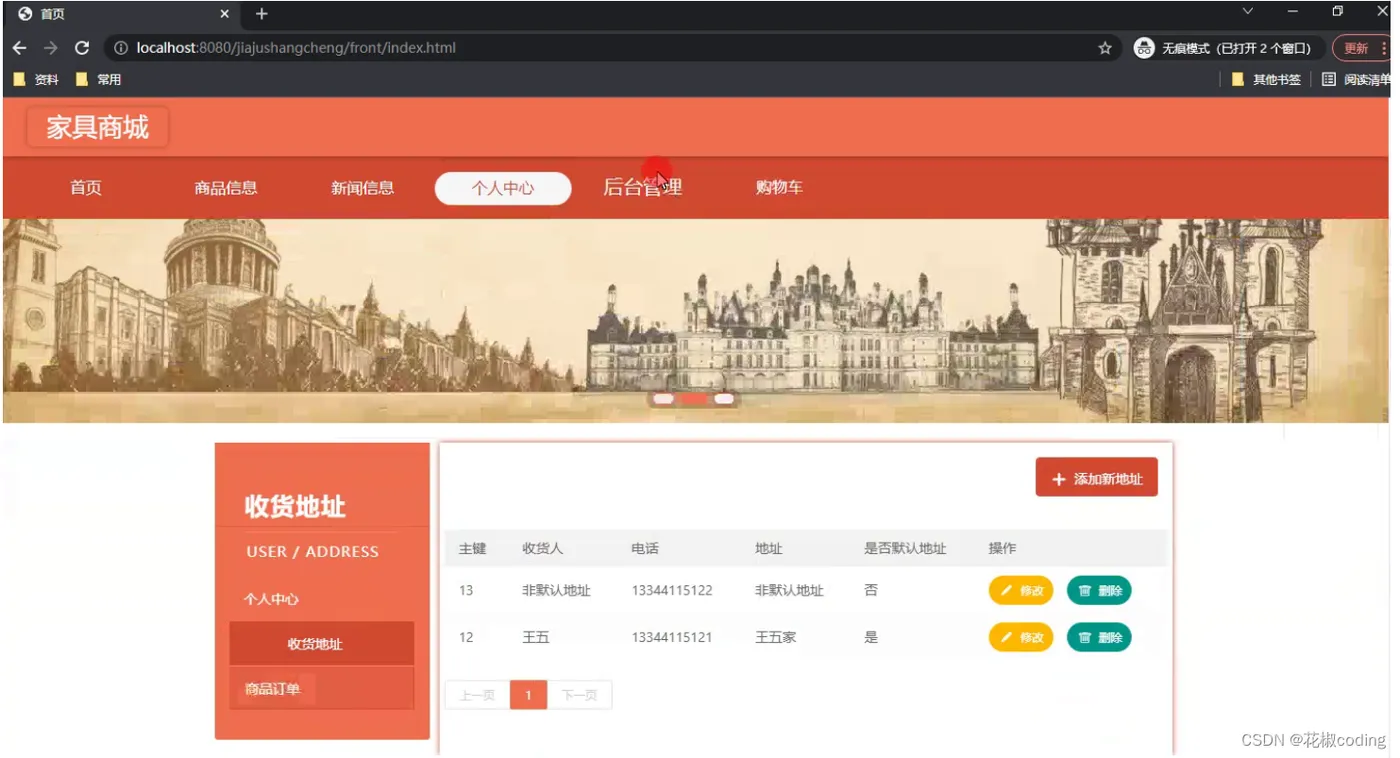Go to the next page with 下一页
This screenshot has width=1400, height=758.
579,695
